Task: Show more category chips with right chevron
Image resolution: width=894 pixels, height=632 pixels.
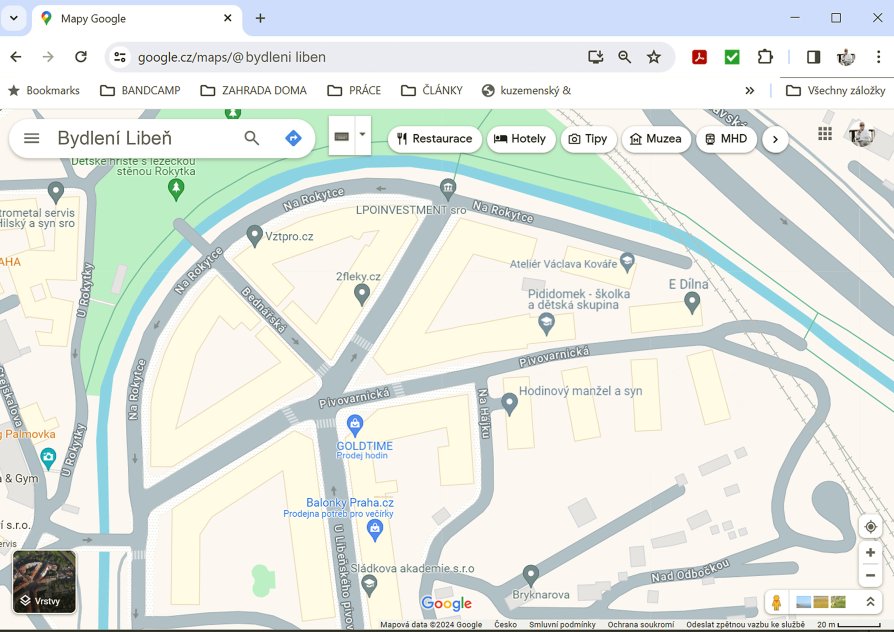Action: [x=775, y=139]
